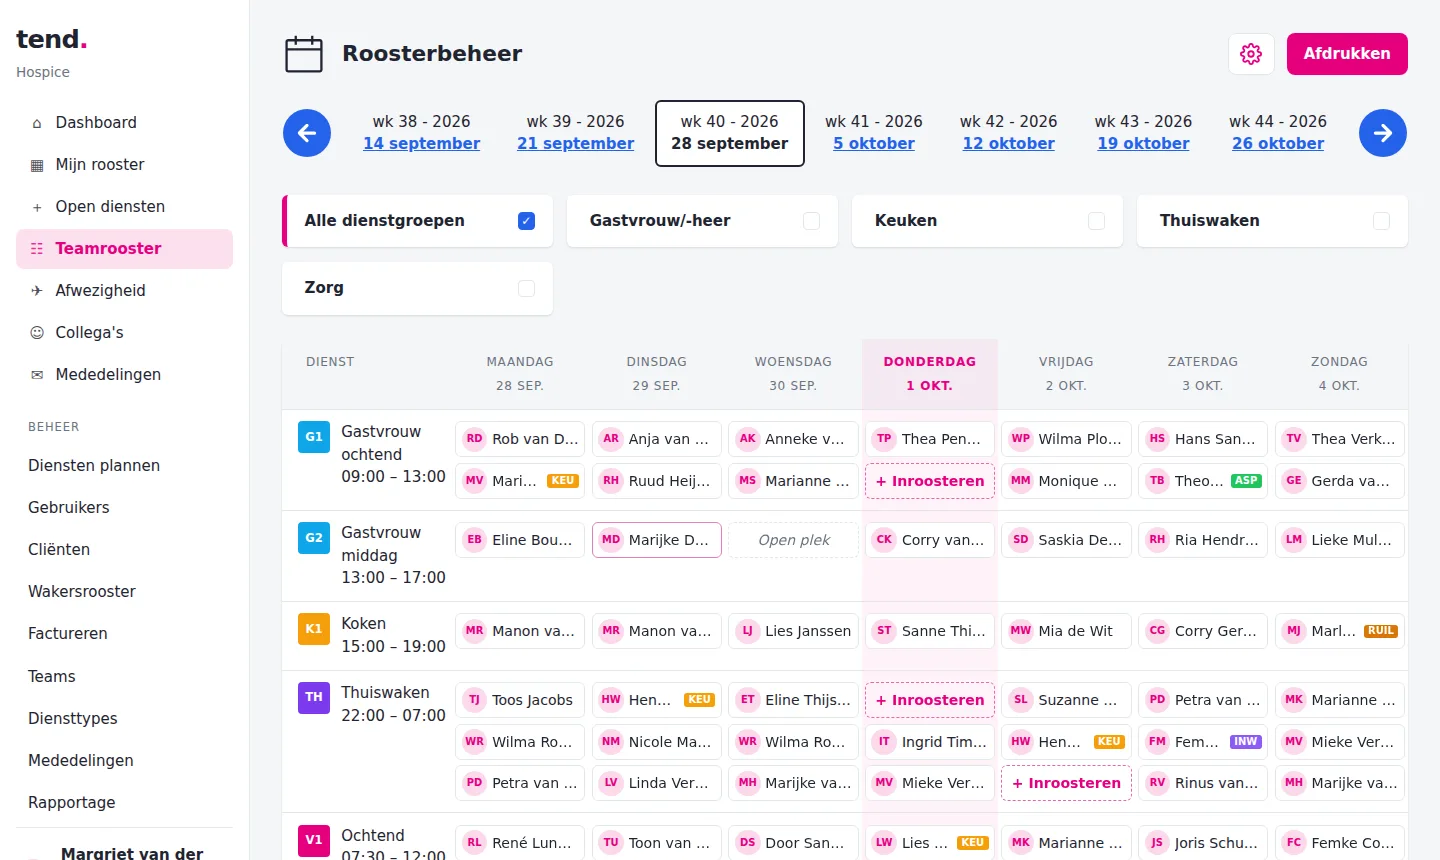This screenshot has width=1440, height=860.
Task: Click the TH Thuiswaken badge
Action: click(x=314, y=698)
